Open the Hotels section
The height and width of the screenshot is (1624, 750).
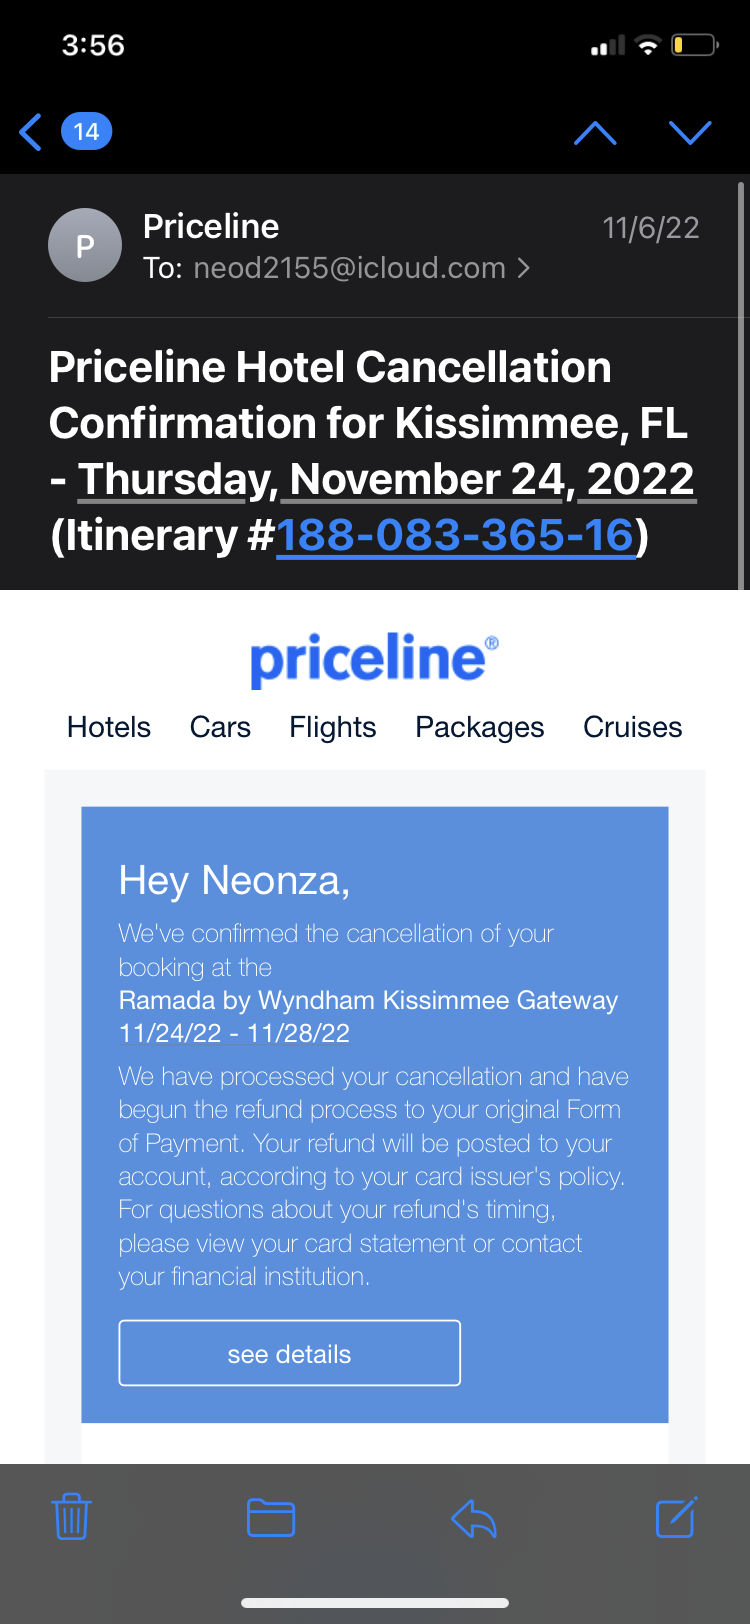[x=109, y=727]
